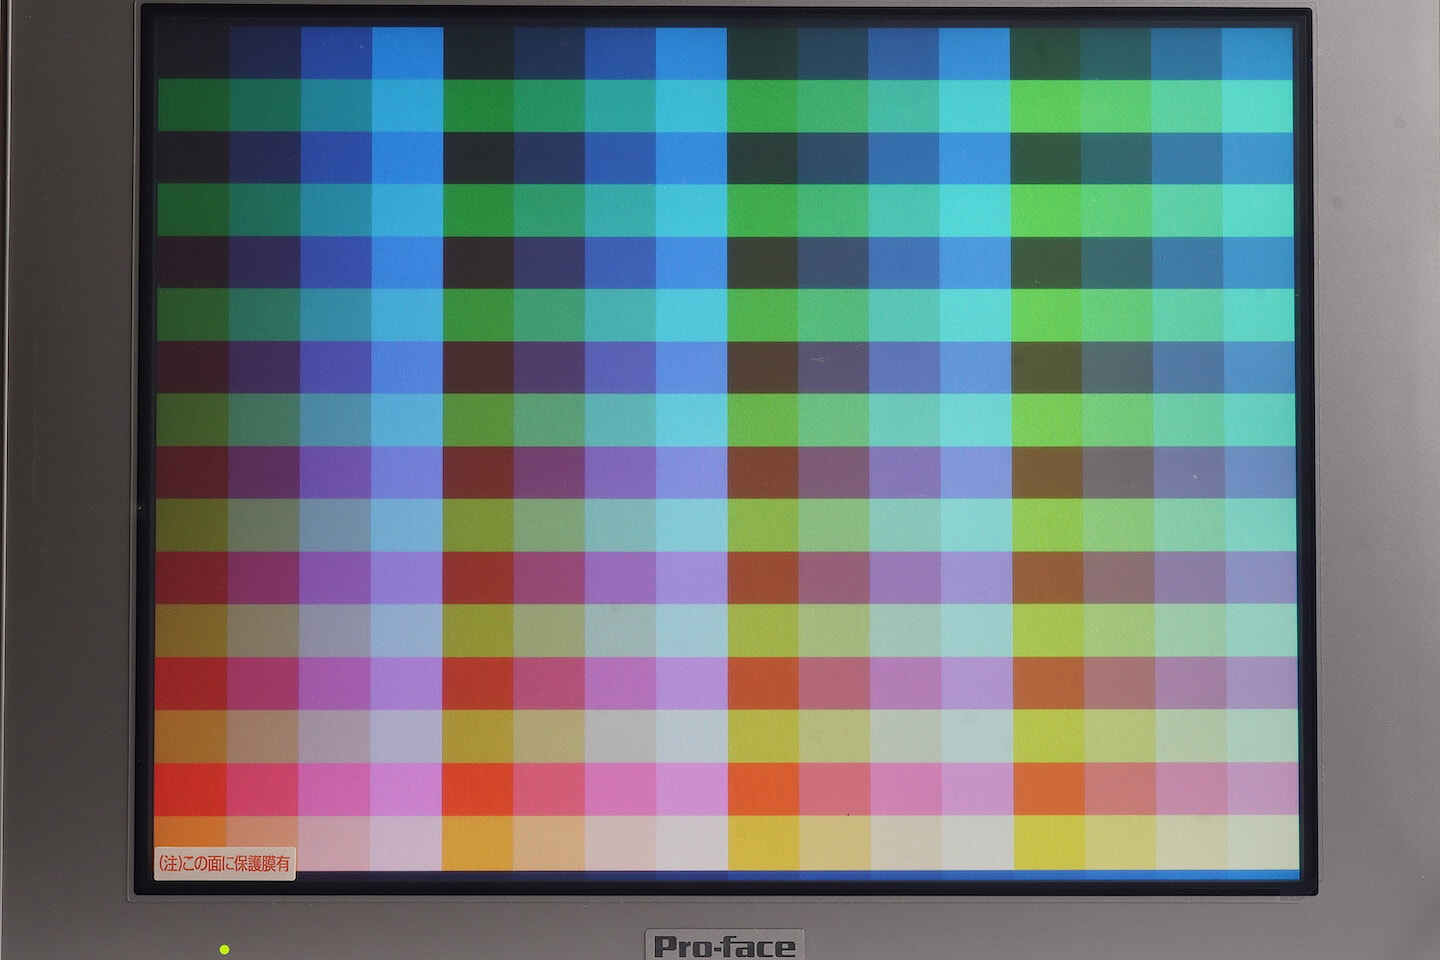Select the sky blue fourth swatch in top row
The height and width of the screenshot is (960, 1440).
click(x=407, y=52)
